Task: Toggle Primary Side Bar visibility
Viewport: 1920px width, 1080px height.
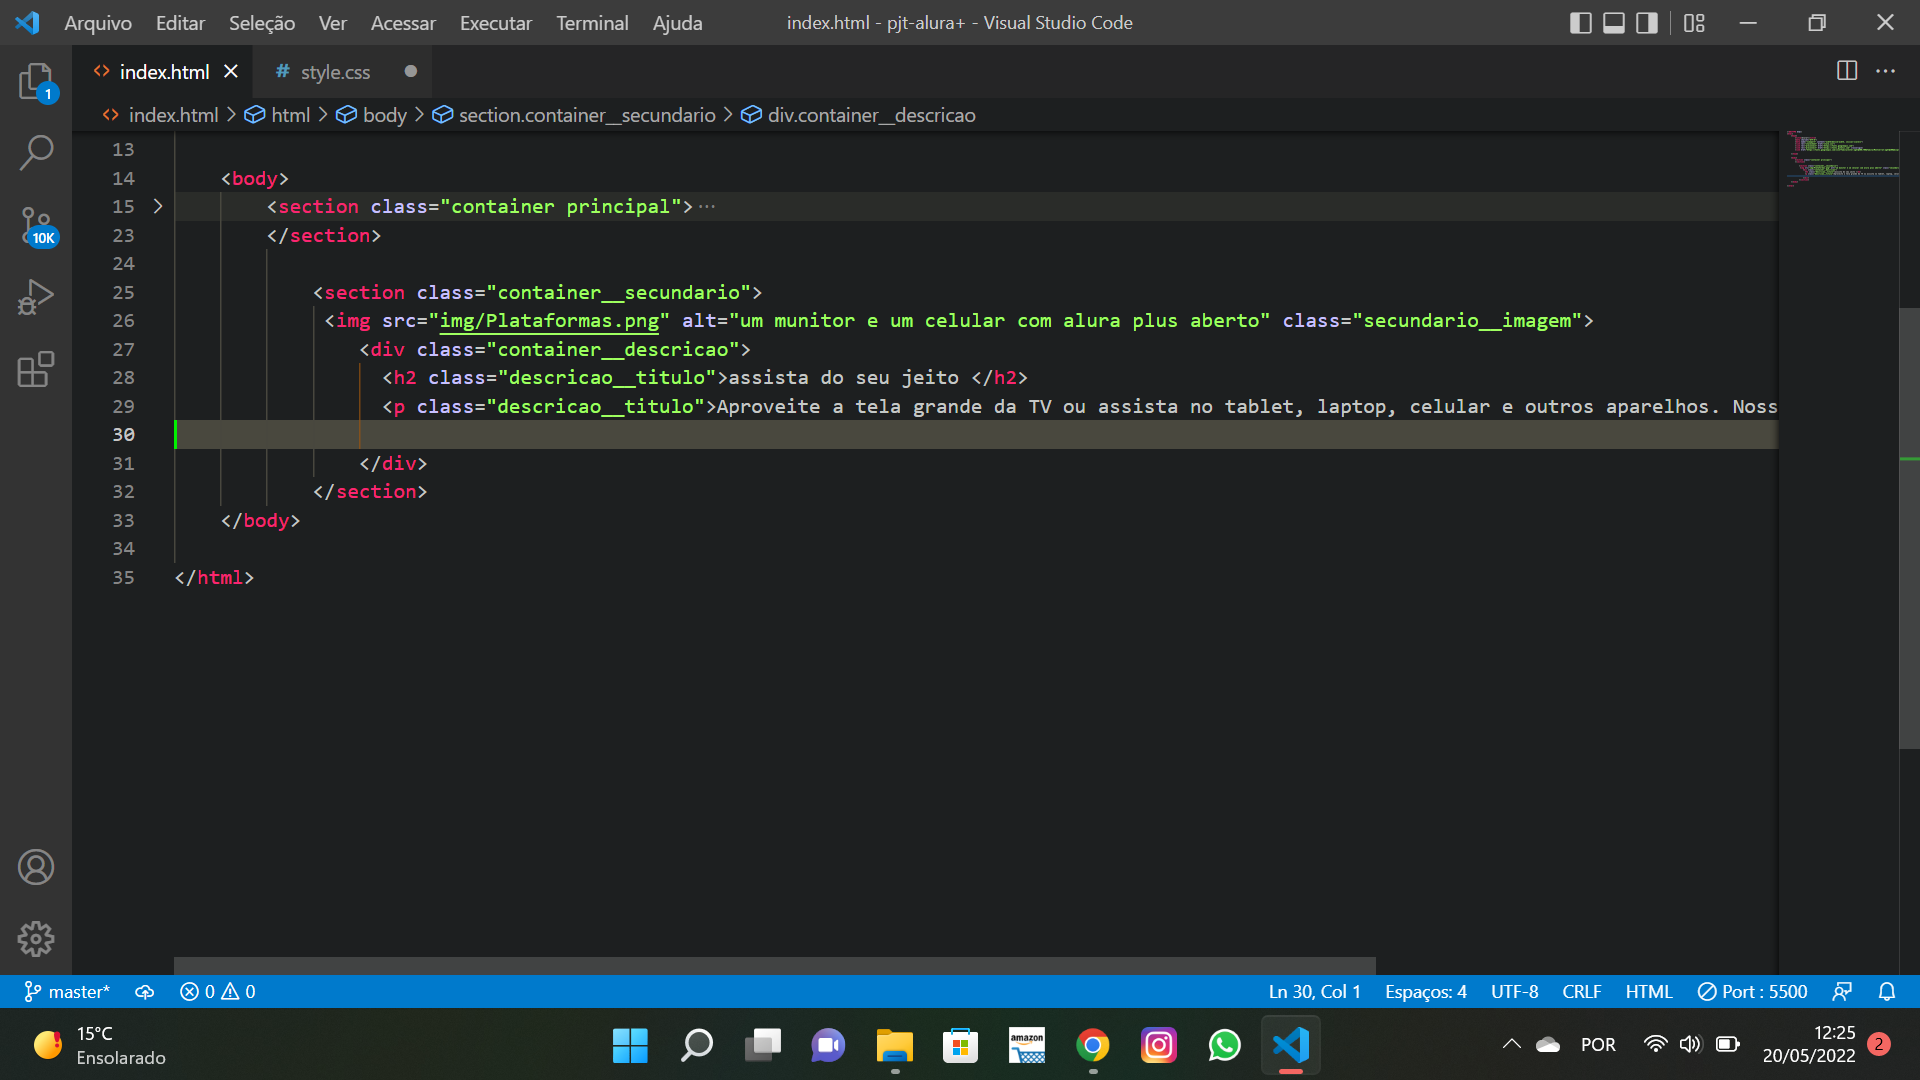Action: point(1581,22)
